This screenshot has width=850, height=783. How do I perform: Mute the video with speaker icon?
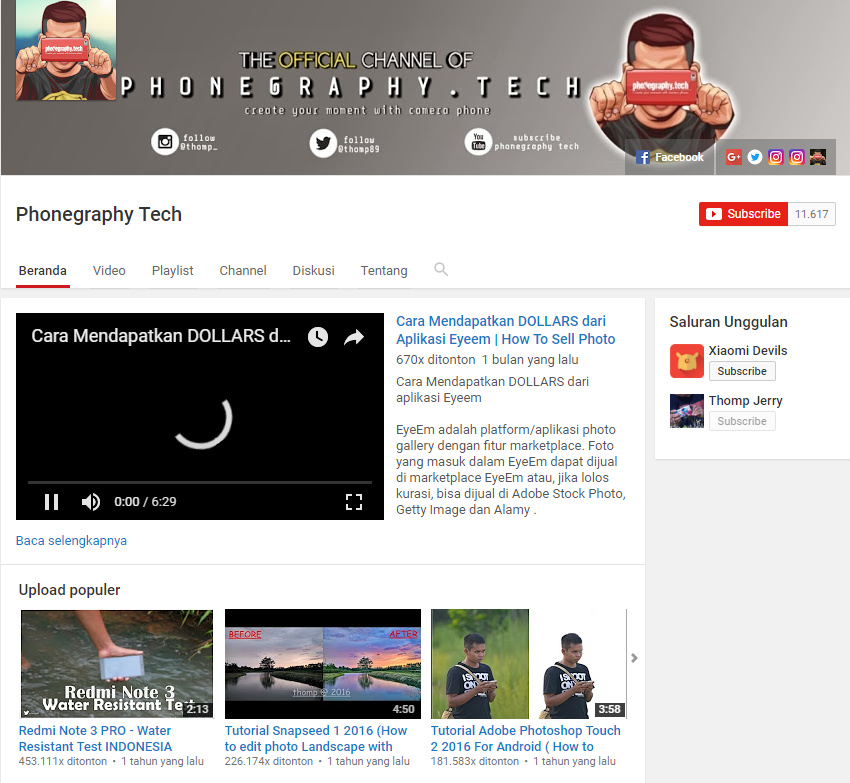[91, 502]
